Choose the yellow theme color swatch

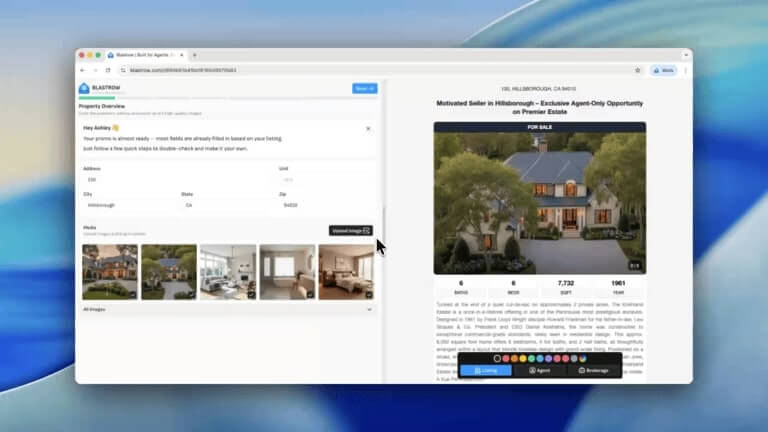523,358
